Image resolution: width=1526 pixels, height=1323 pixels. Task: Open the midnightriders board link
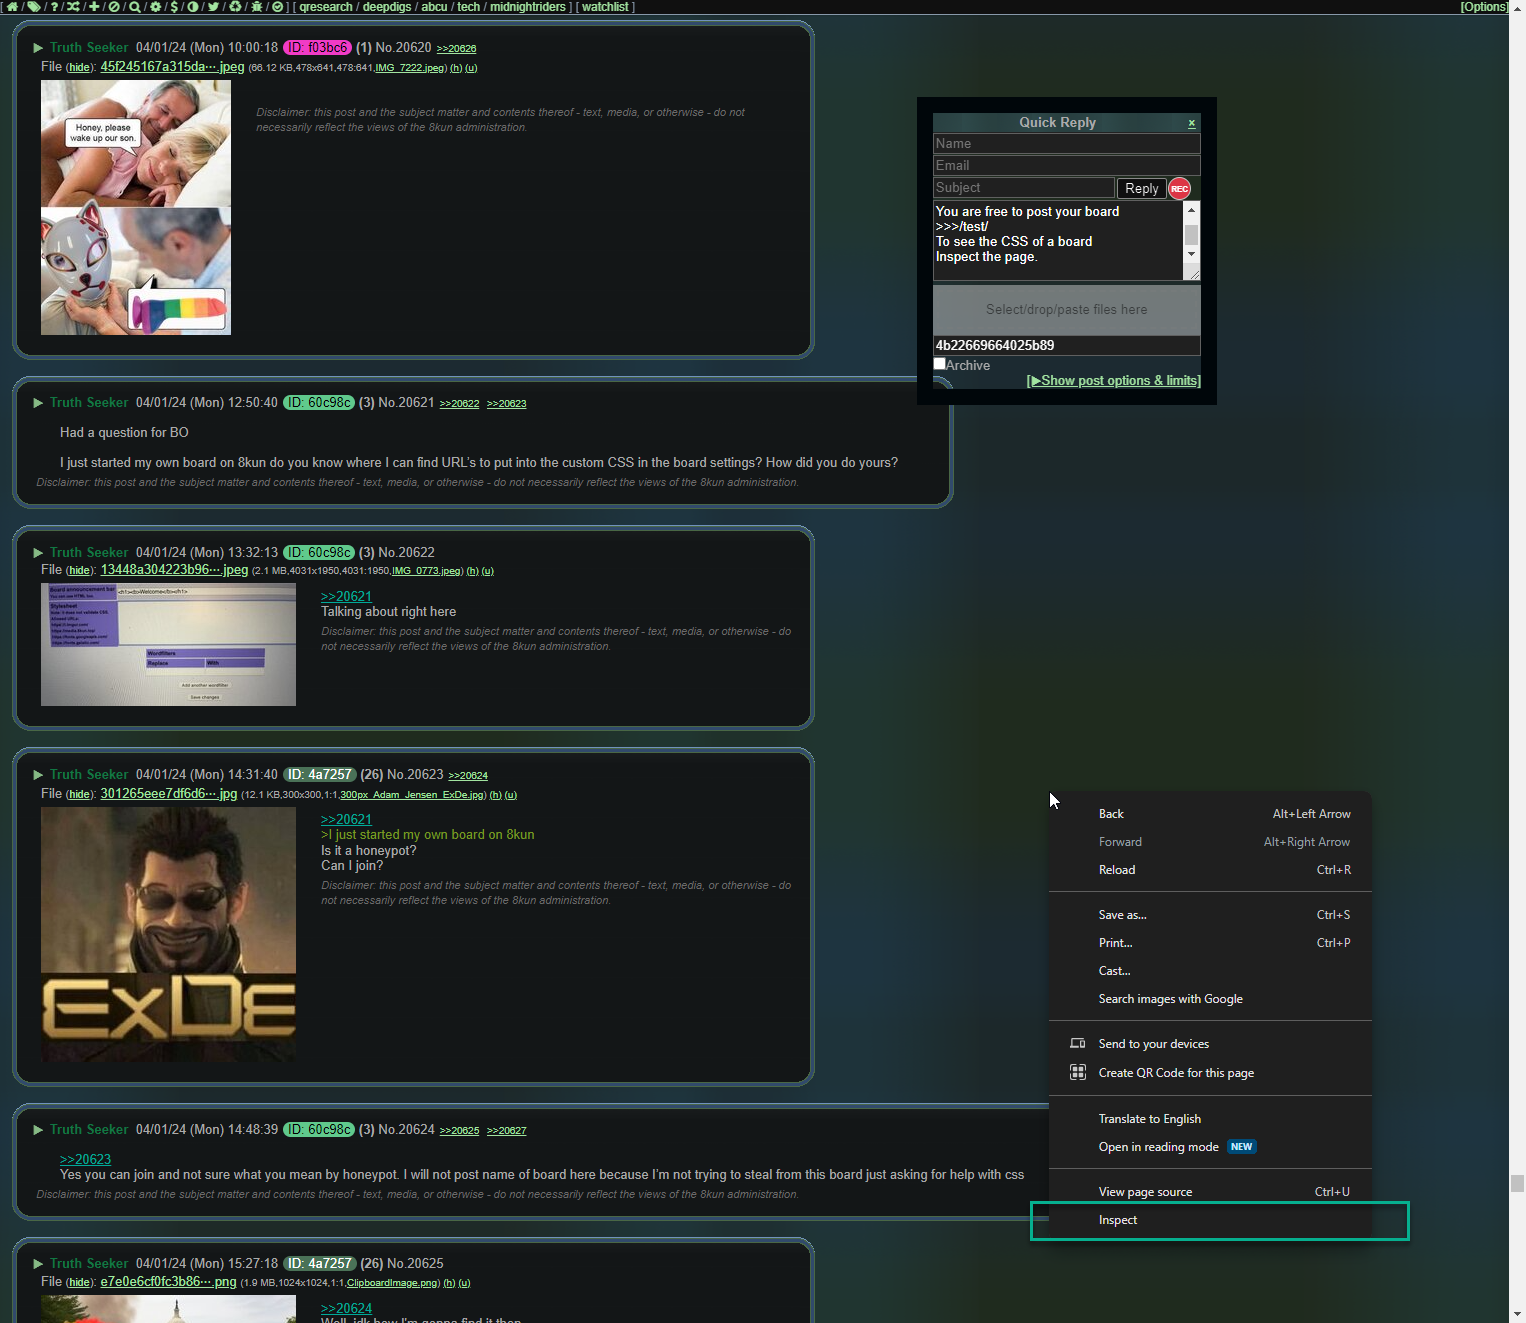pos(528,7)
